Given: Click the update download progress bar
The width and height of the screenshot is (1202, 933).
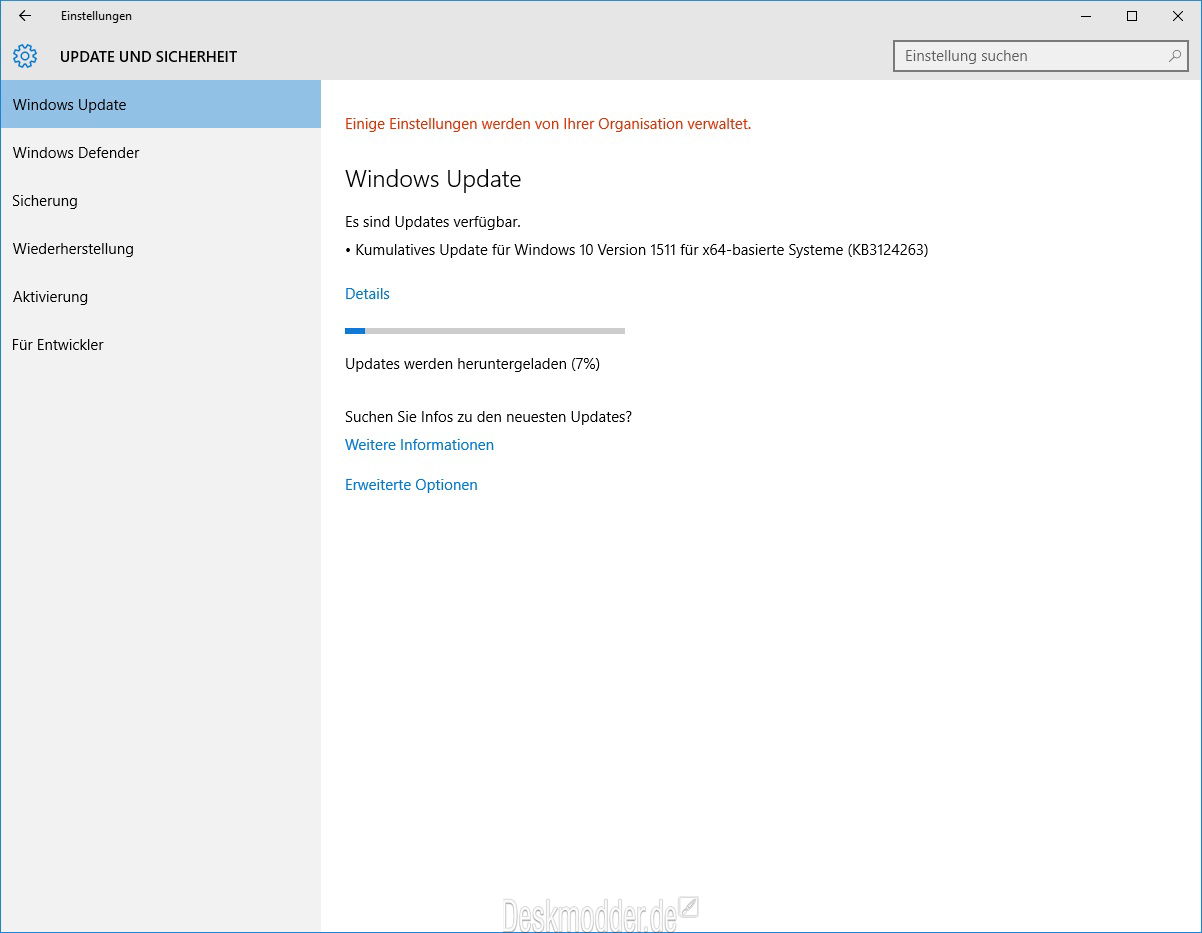Looking at the screenshot, I should click(x=485, y=330).
